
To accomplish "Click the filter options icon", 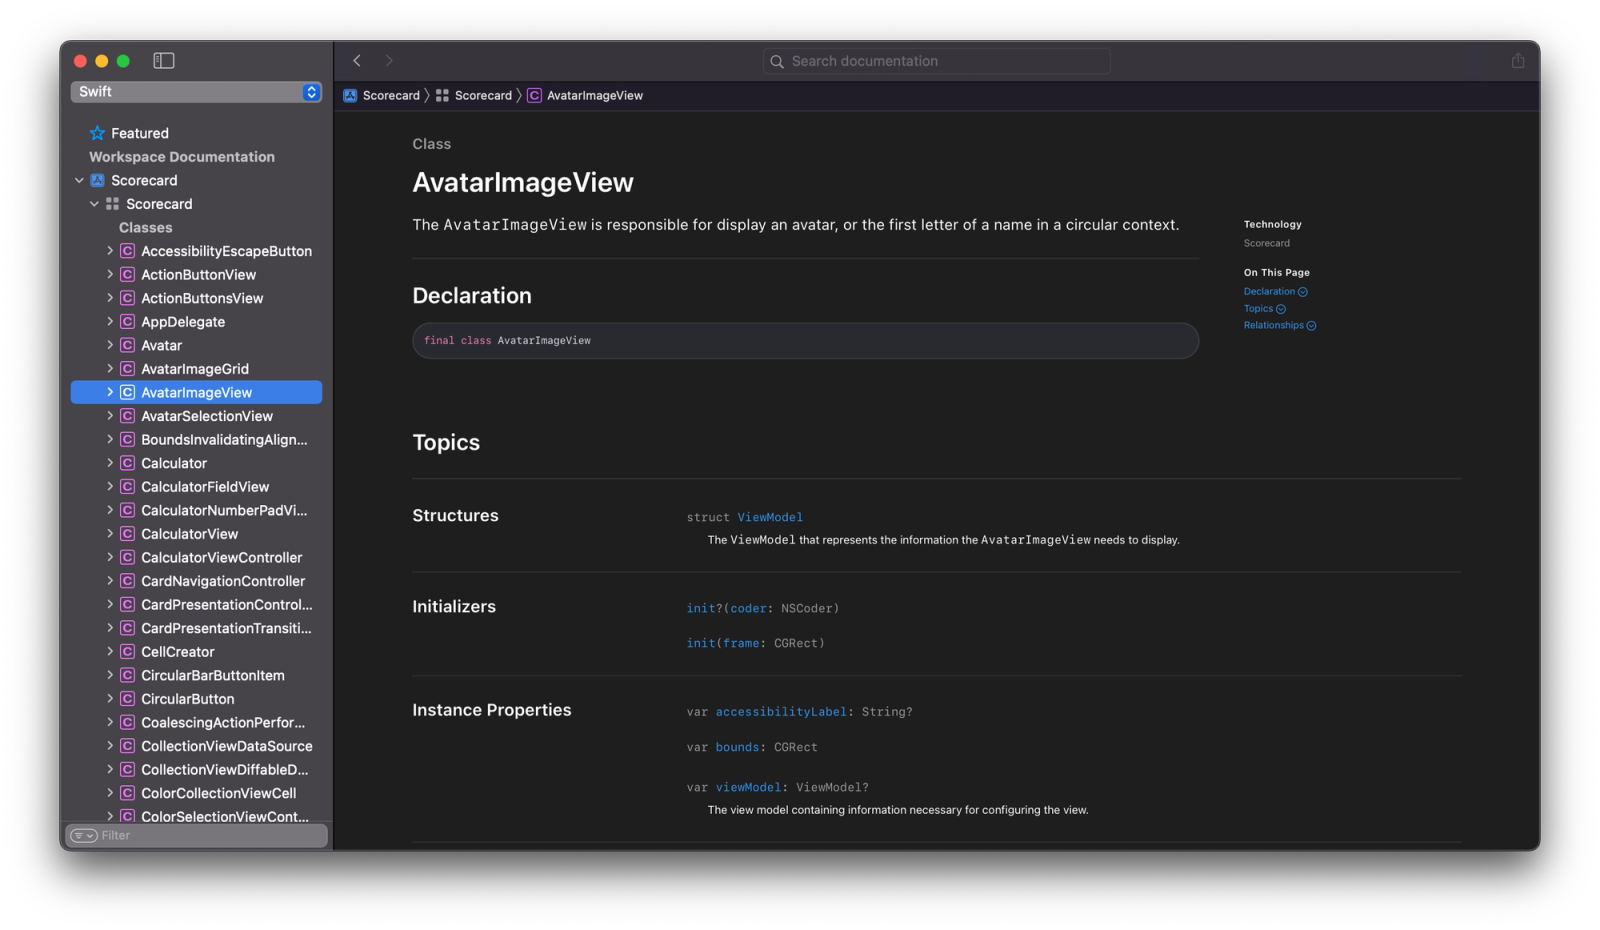I will (x=84, y=836).
